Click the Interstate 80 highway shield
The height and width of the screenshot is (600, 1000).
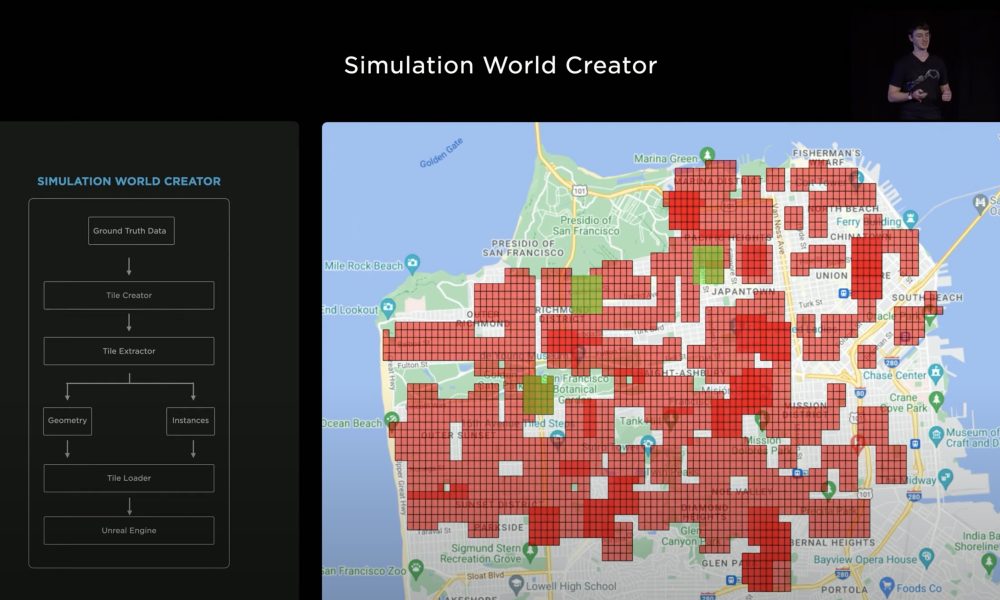tap(860, 393)
